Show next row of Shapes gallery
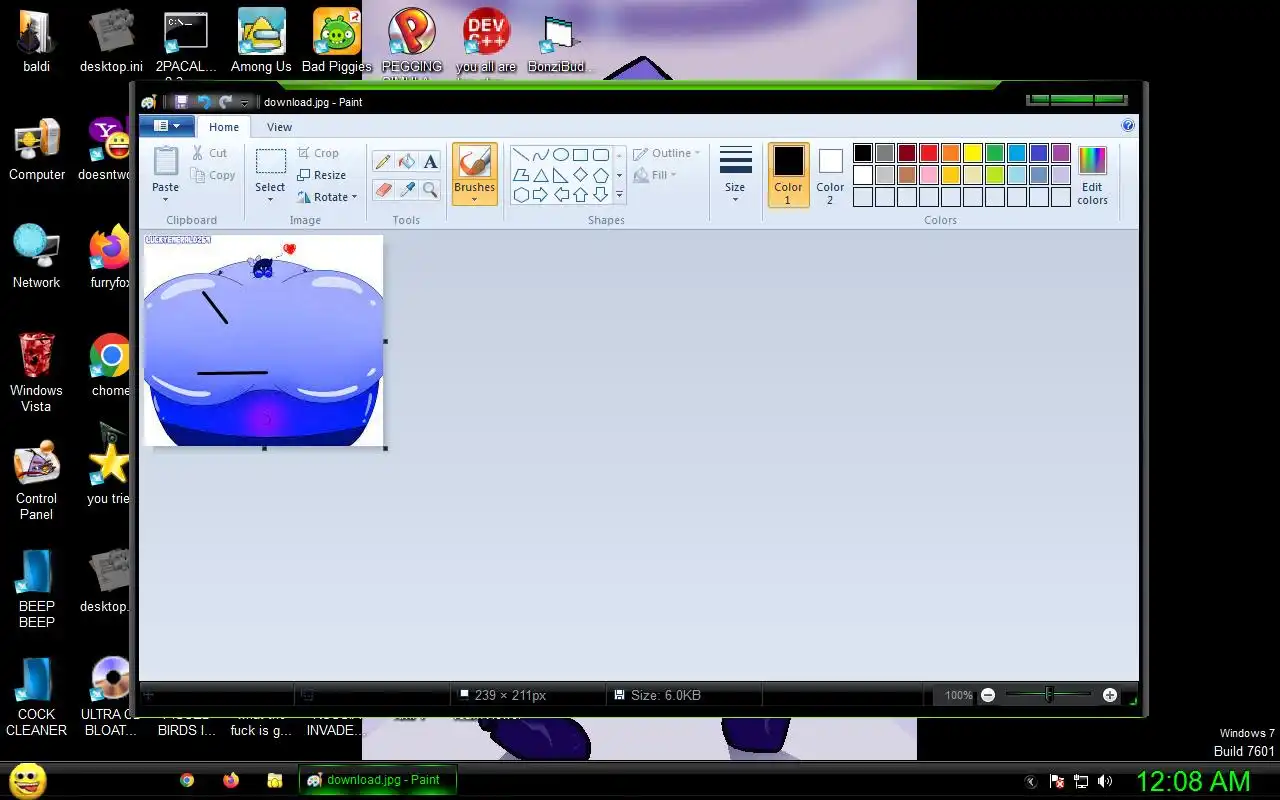The height and width of the screenshot is (800, 1280). [x=619, y=175]
